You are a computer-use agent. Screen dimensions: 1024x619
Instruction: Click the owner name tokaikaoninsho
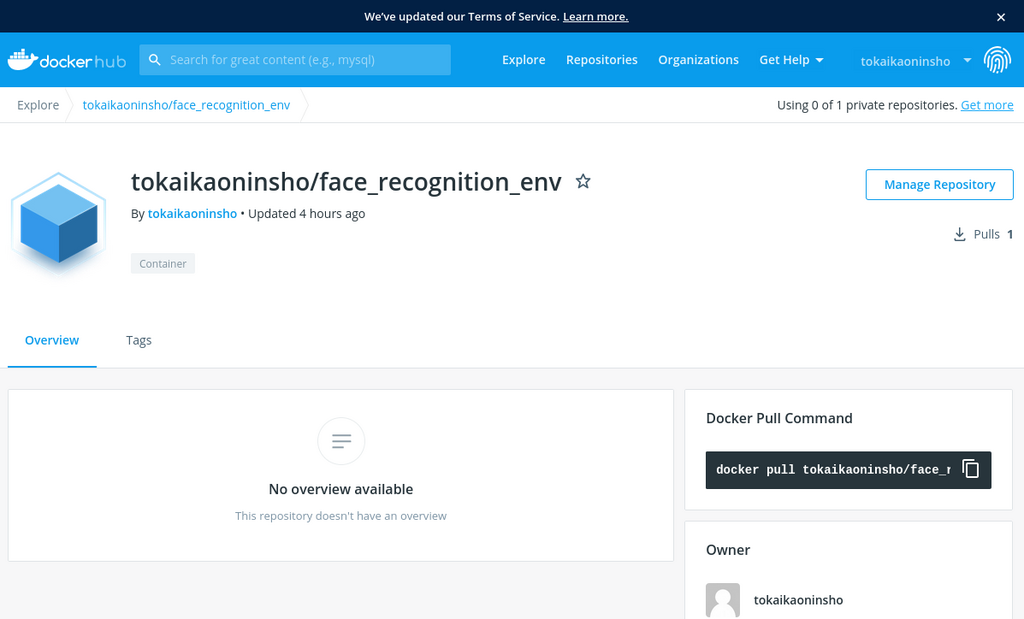pos(798,600)
